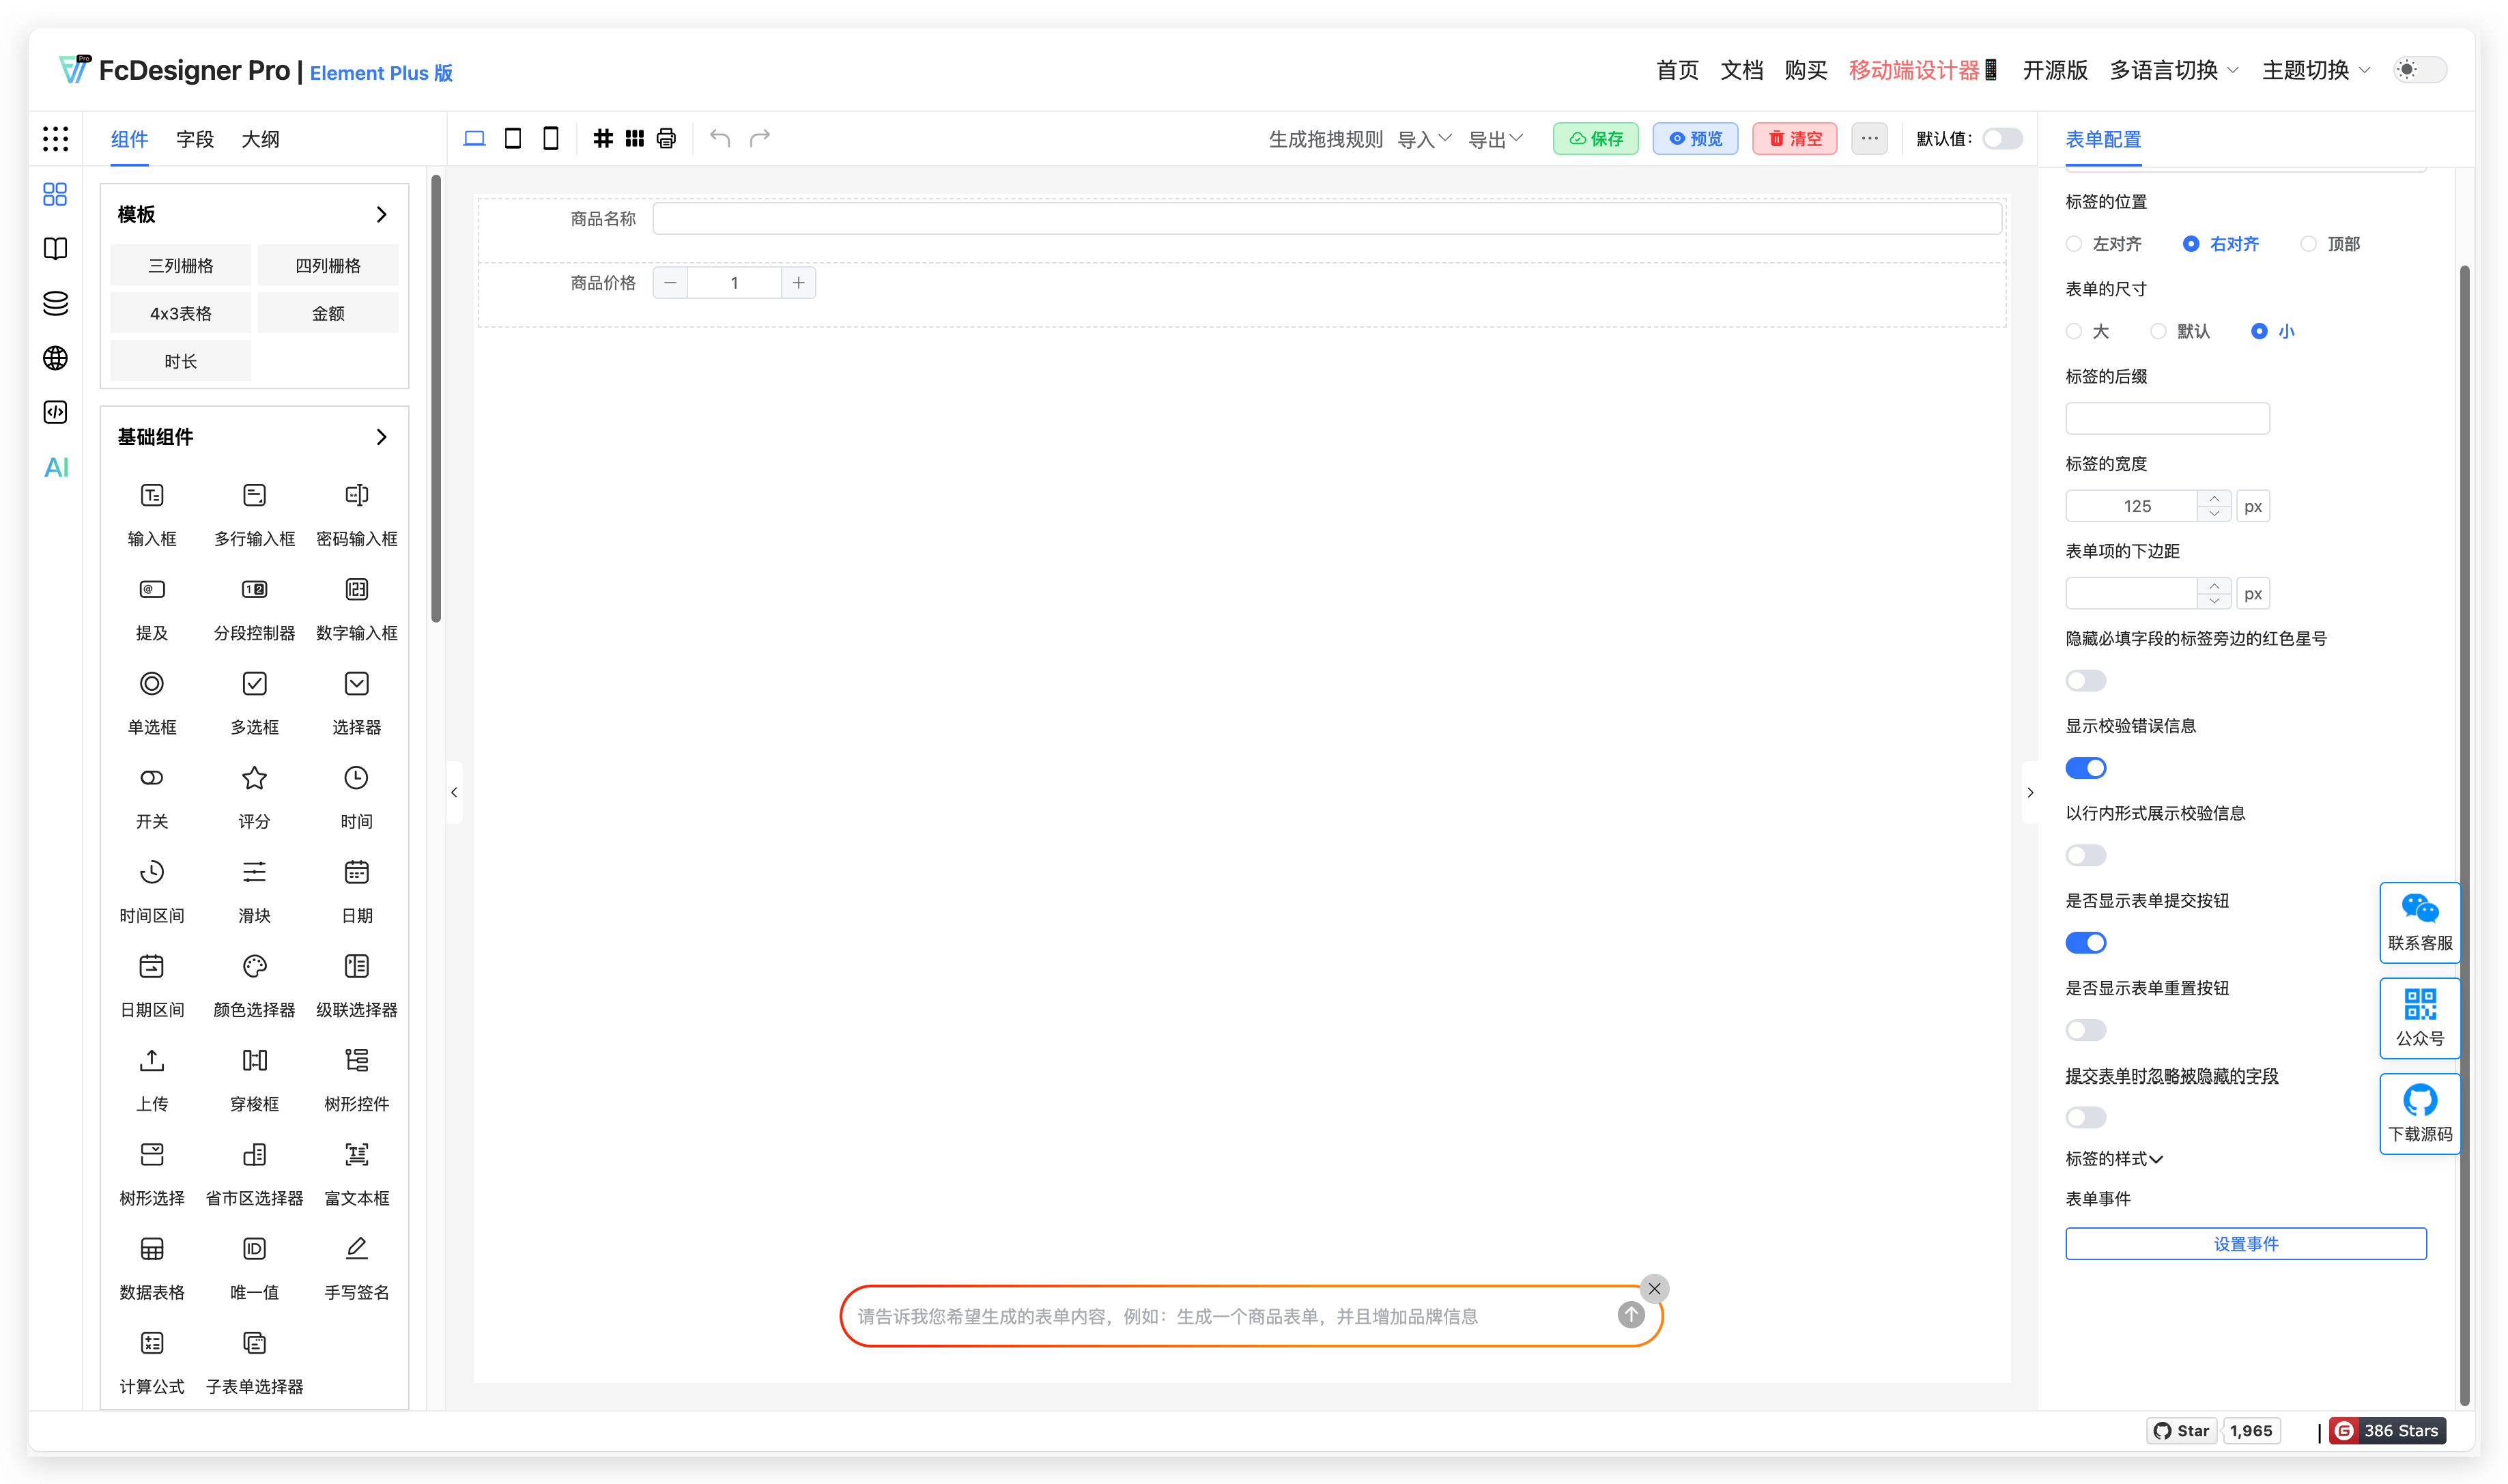This screenshot has width=2508, height=1484.
Task: Open the globe icon in left sidebar
Action: 56,358
